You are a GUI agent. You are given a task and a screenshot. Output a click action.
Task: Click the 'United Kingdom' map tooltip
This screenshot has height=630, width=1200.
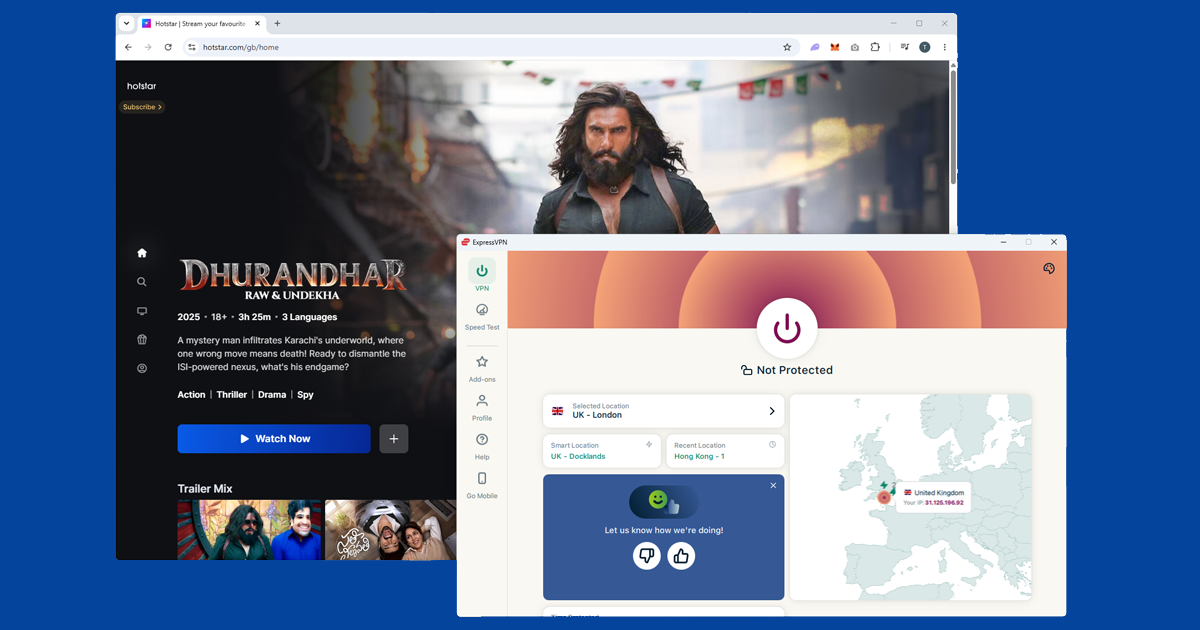[x=933, y=497]
